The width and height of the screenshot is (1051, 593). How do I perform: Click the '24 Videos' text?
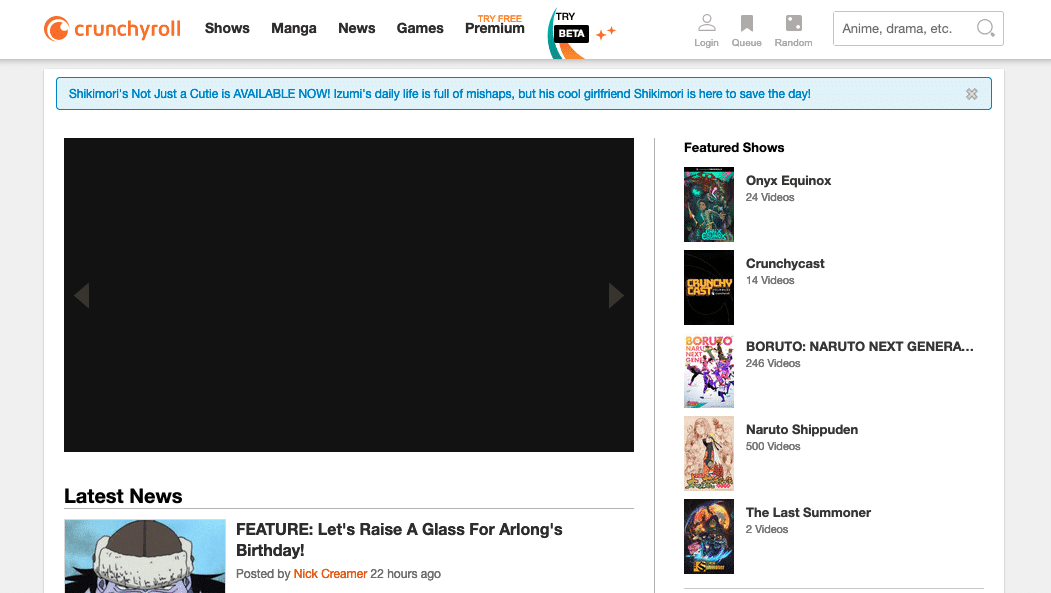770,197
